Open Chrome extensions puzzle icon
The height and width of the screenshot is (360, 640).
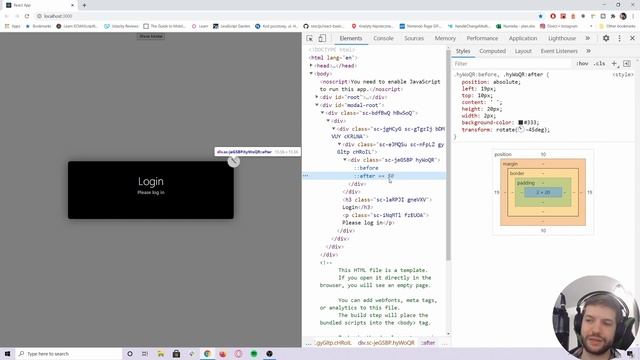(x=613, y=16)
